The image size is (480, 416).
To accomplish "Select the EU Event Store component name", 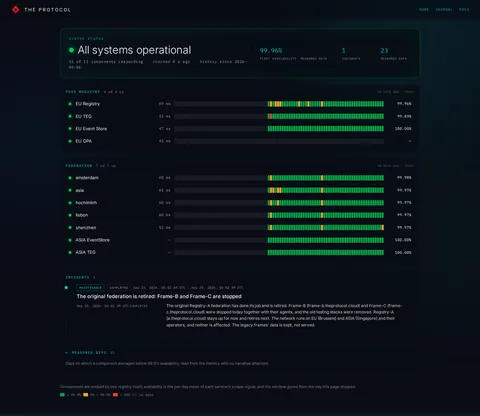I will tap(91, 129).
